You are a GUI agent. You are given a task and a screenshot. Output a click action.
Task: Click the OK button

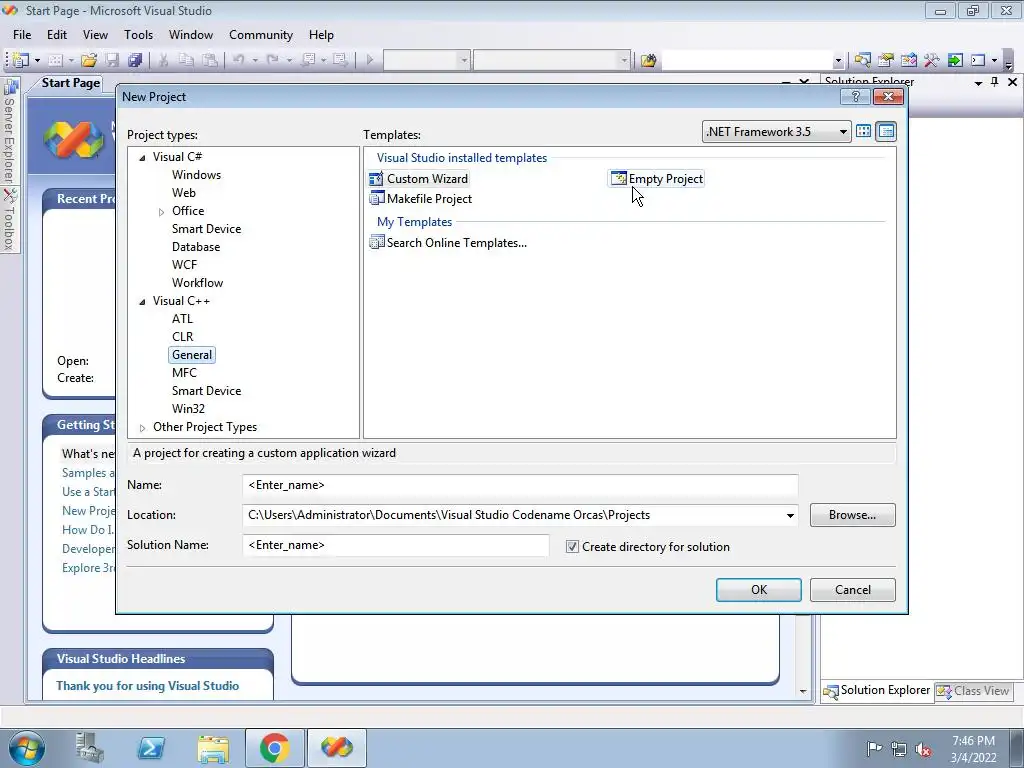[759, 590]
